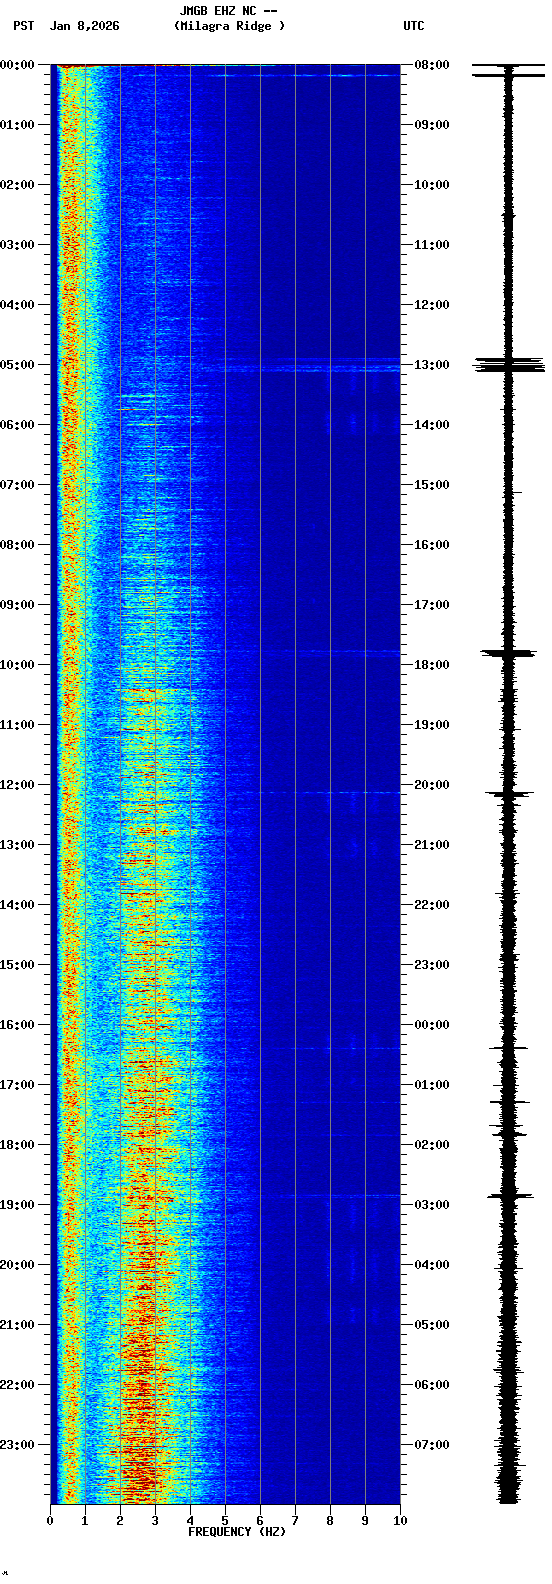Click the PST time label '19:00'
The image size is (552, 1584).
pyautogui.click(x=16, y=1205)
